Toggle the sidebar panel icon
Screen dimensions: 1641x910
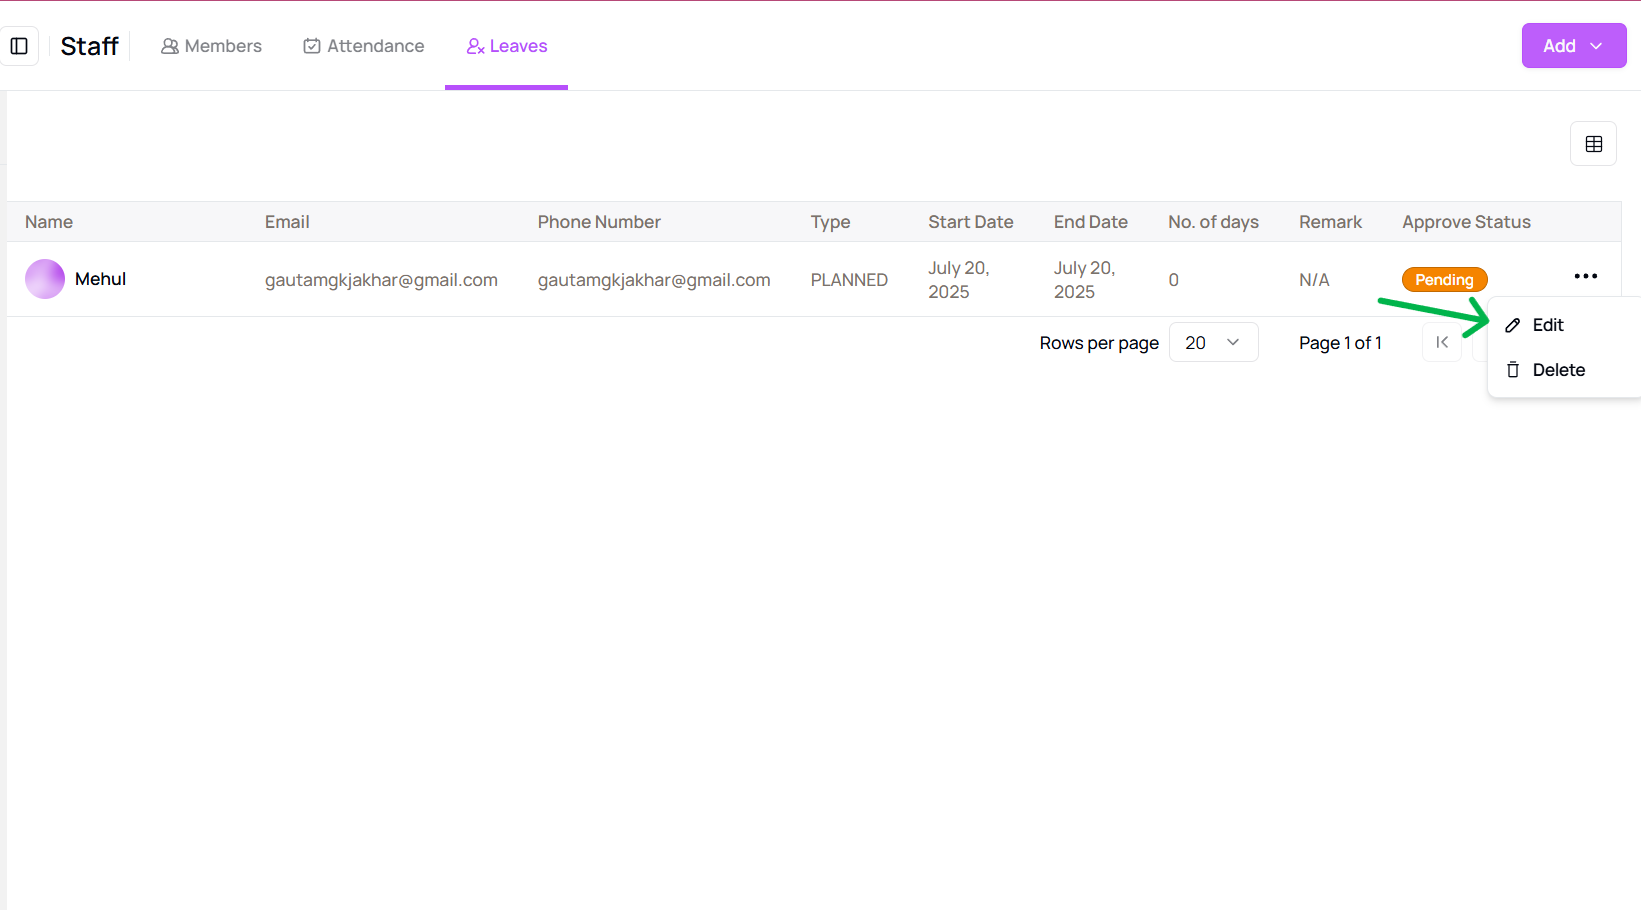(19, 46)
